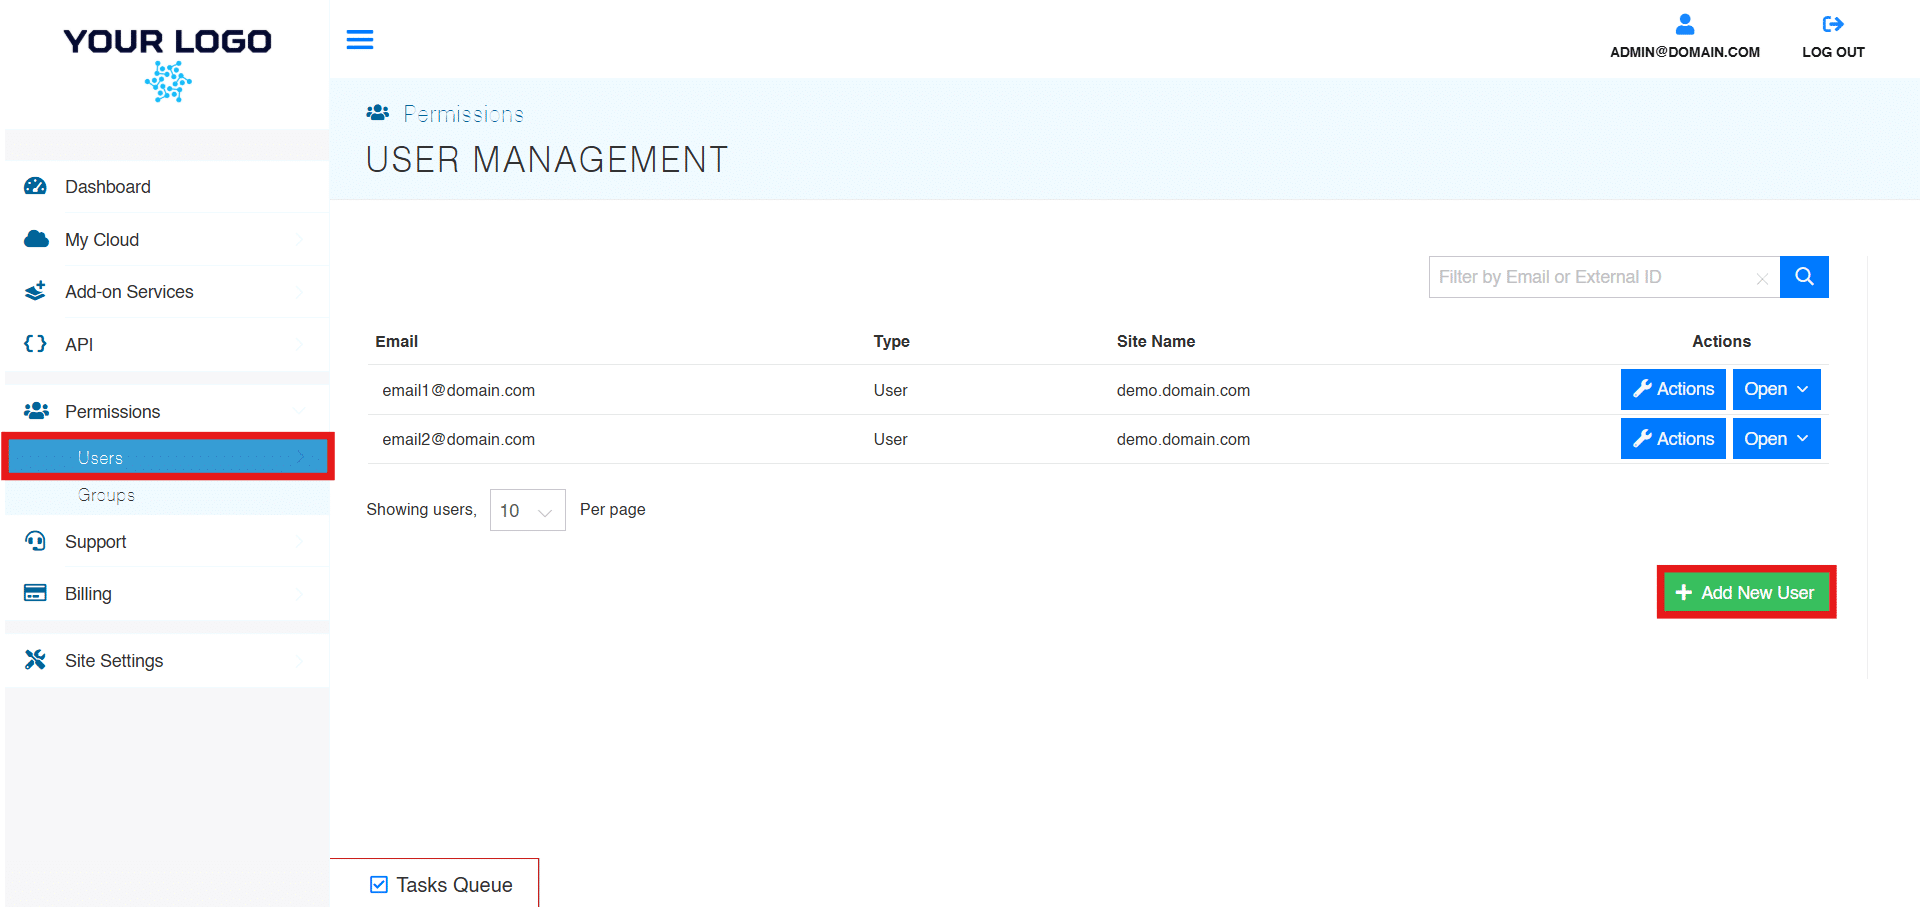Click the search magnifier button
The height and width of the screenshot is (907, 1920).
pos(1804,277)
